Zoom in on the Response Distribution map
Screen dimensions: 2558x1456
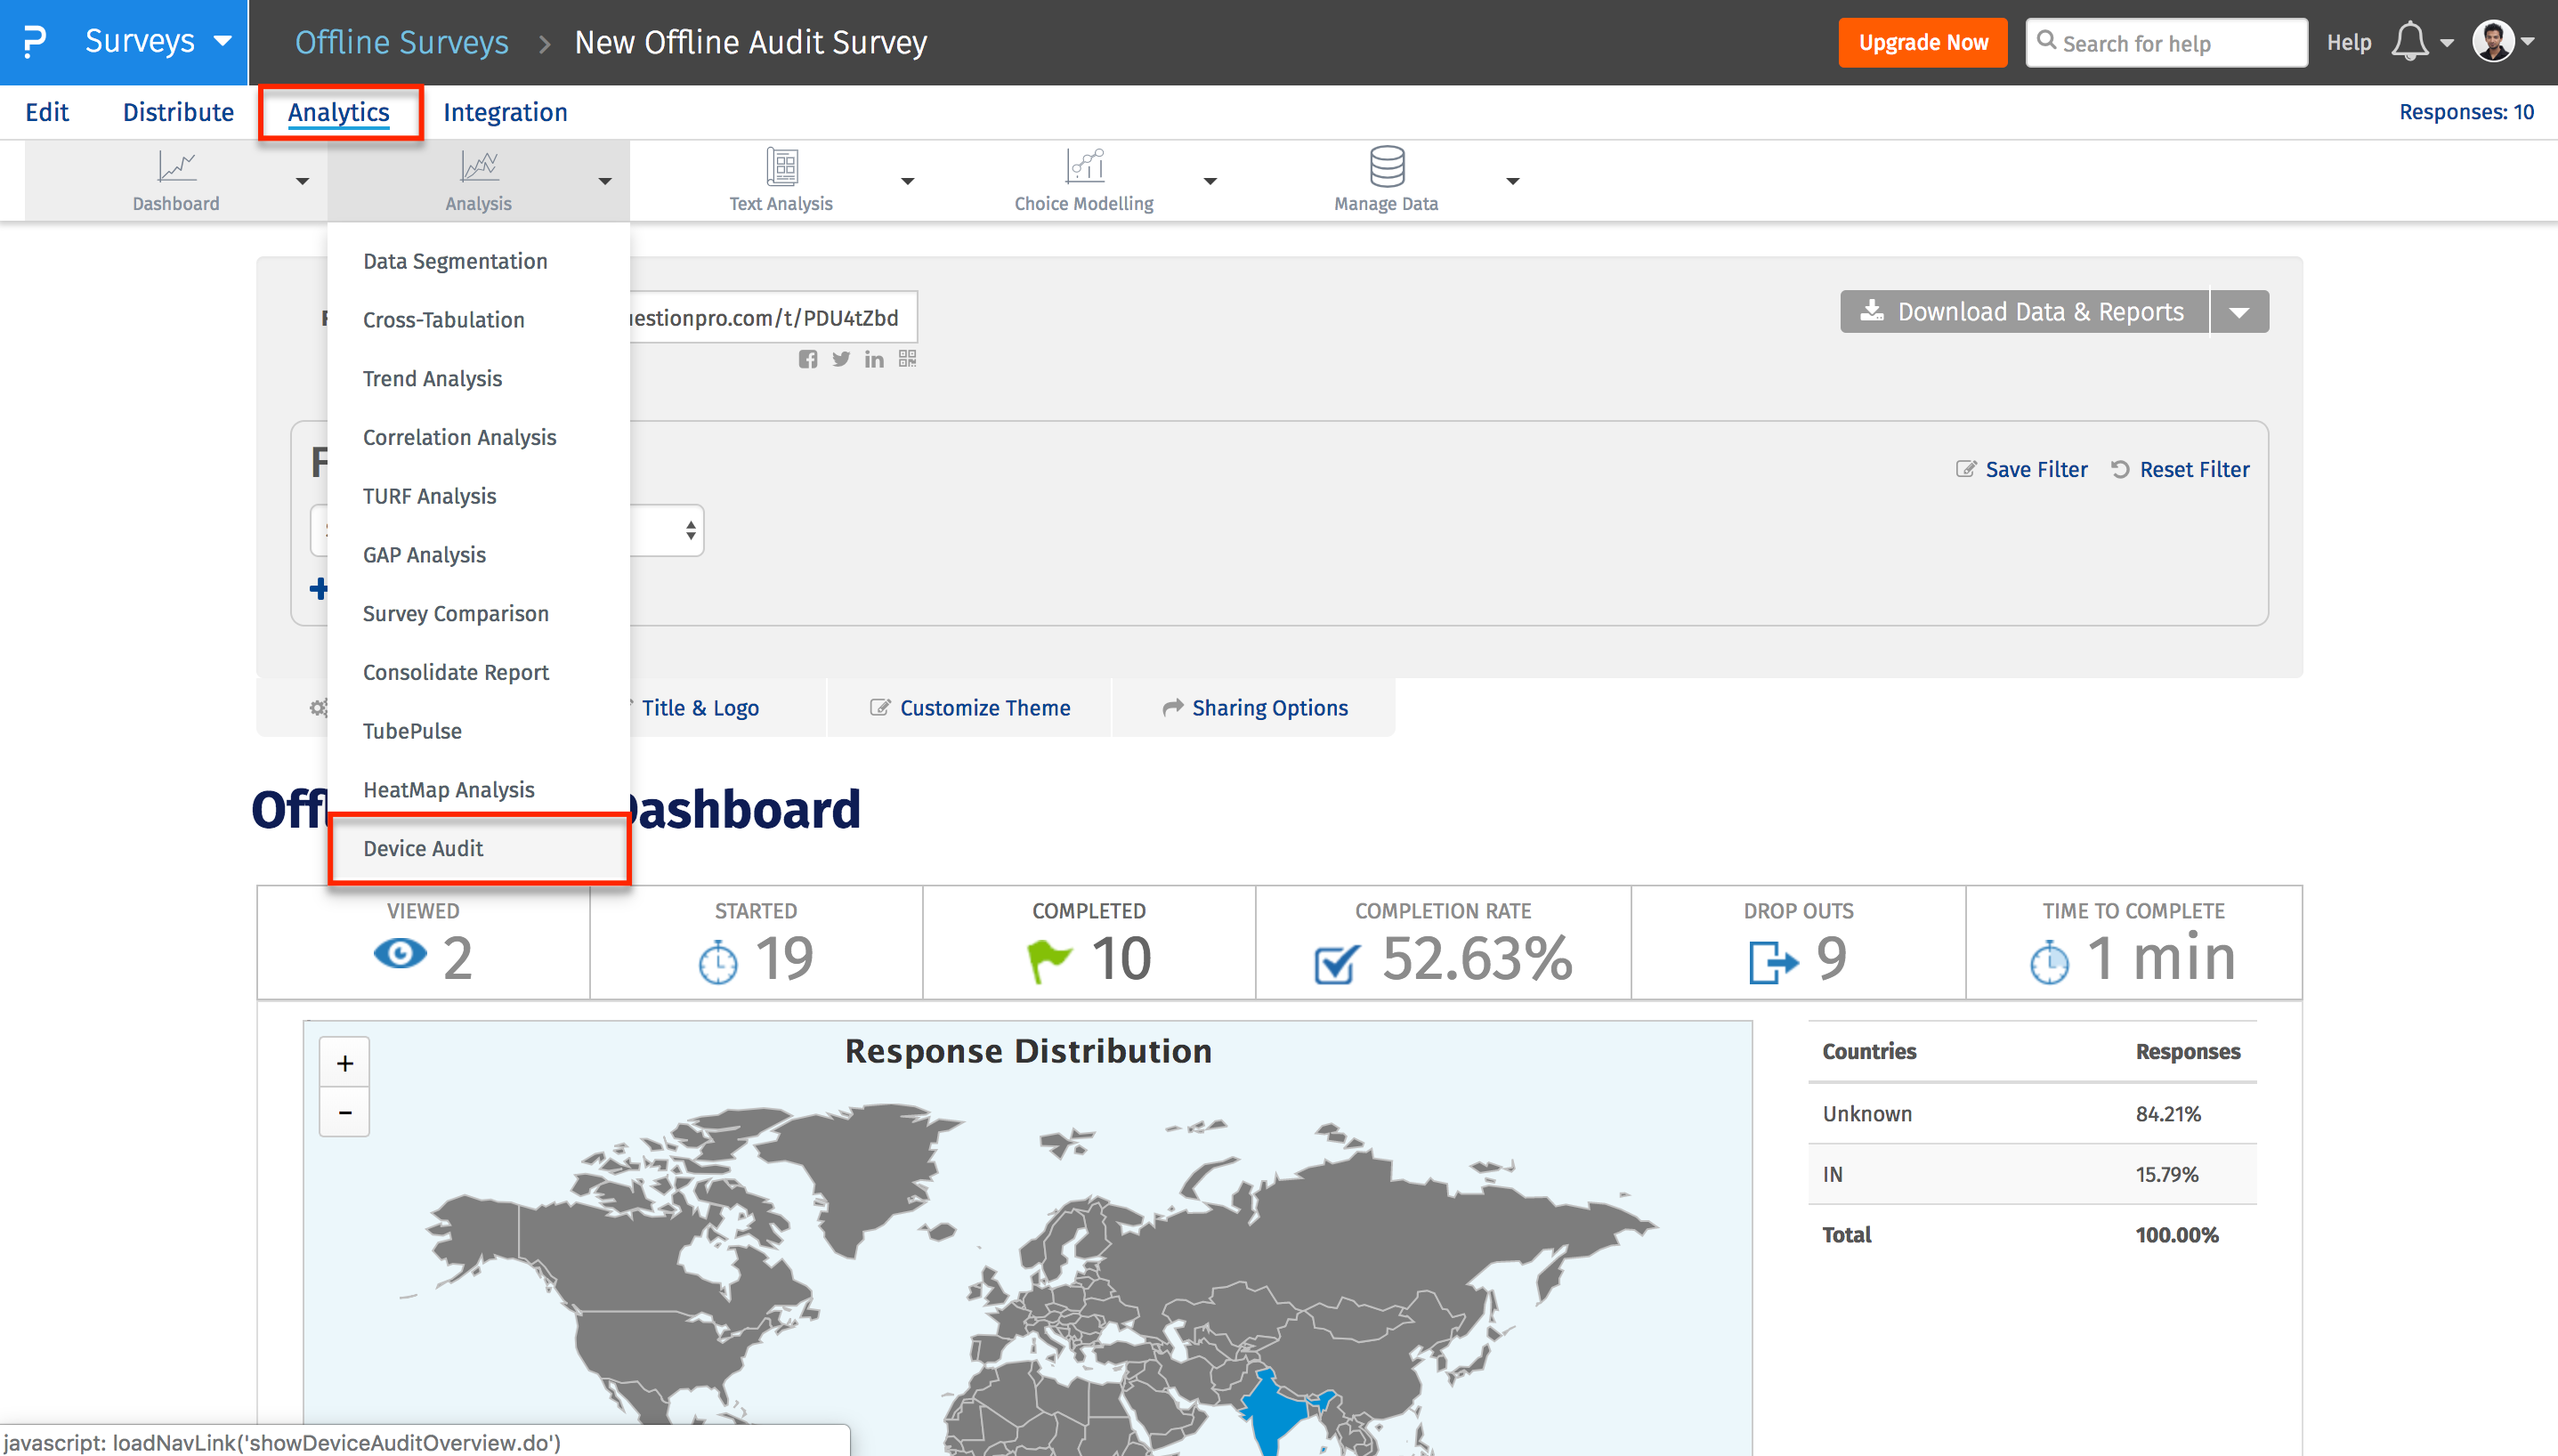click(x=344, y=1063)
